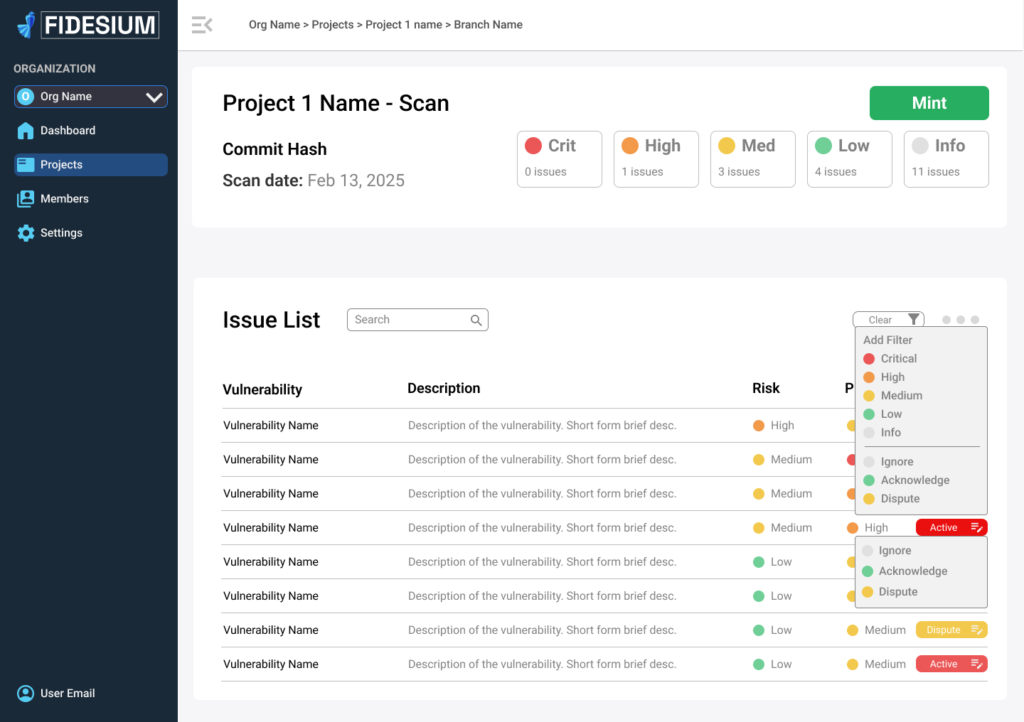Click the Fidesium logo icon
Viewport: 1024px width, 722px height.
pos(26,25)
